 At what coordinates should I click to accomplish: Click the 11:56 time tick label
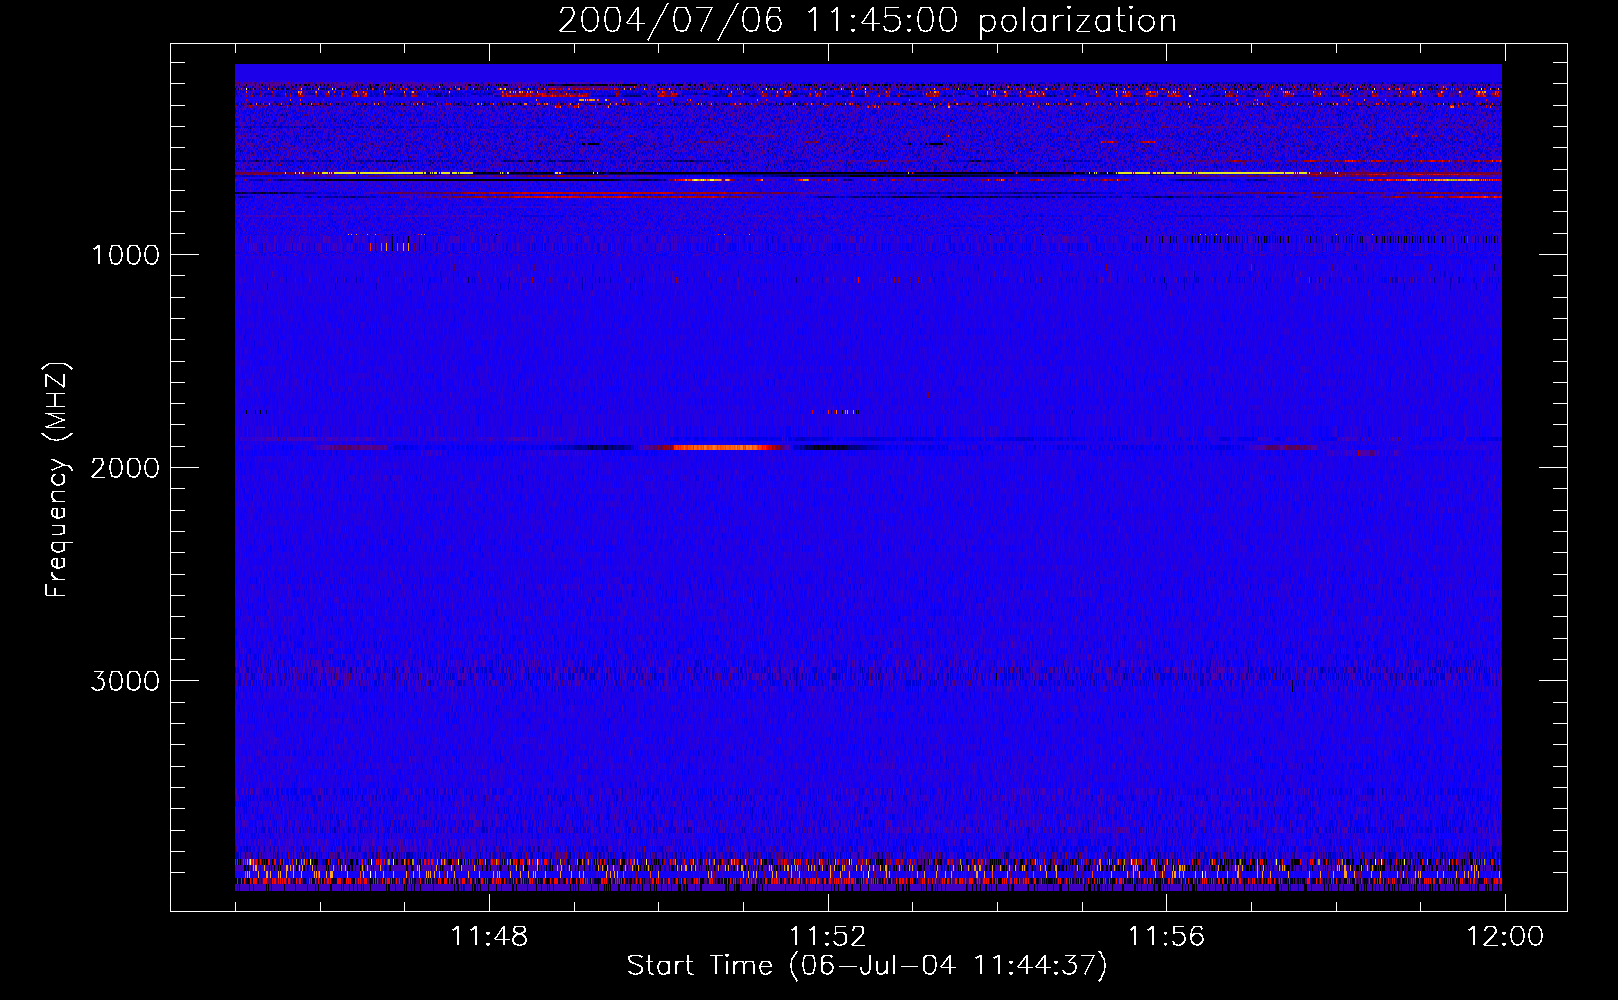[x=1166, y=937]
